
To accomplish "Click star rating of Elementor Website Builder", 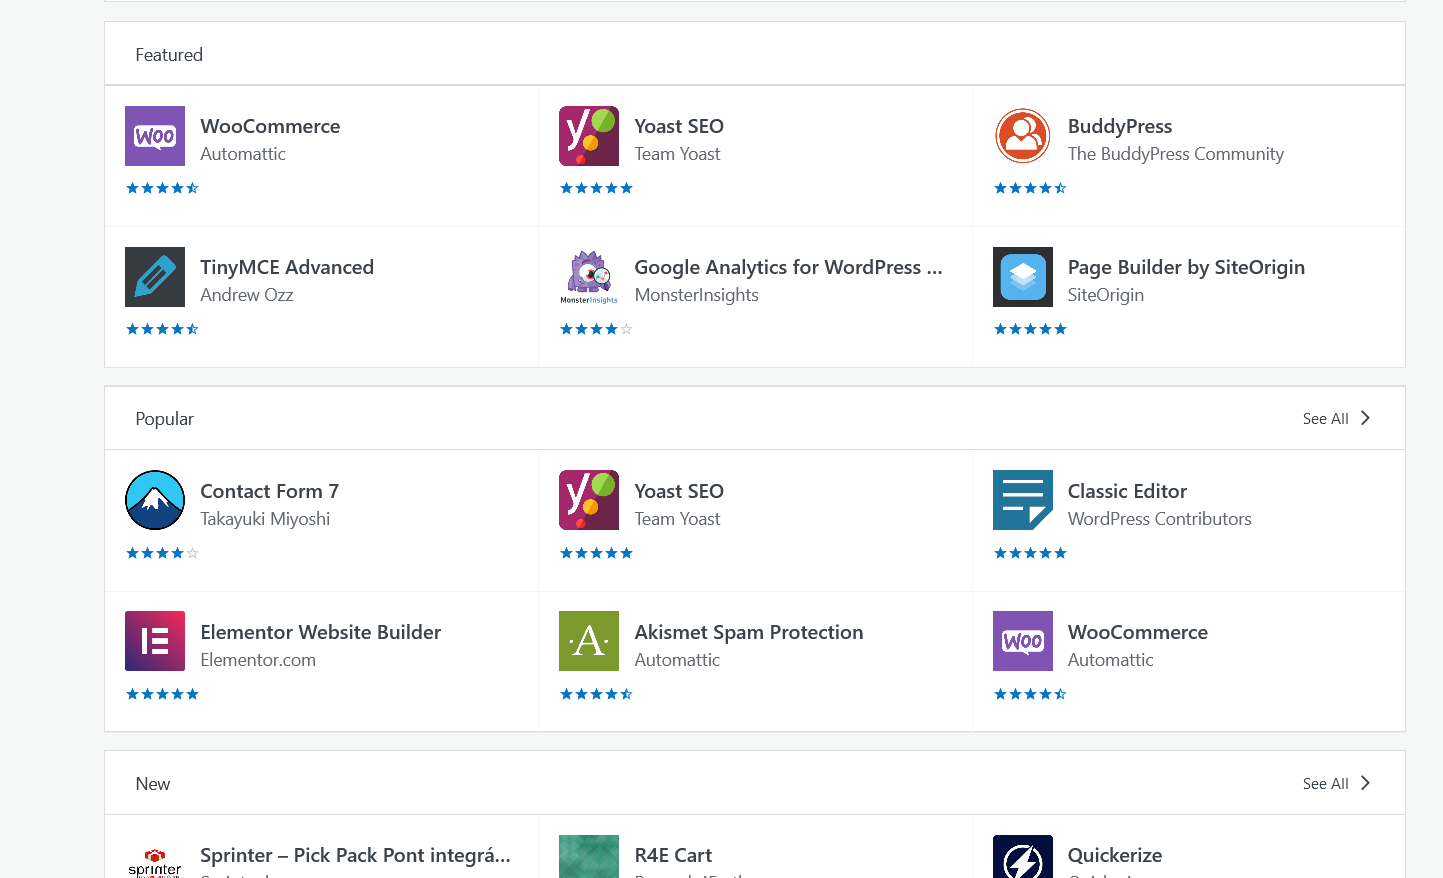I will (162, 694).
